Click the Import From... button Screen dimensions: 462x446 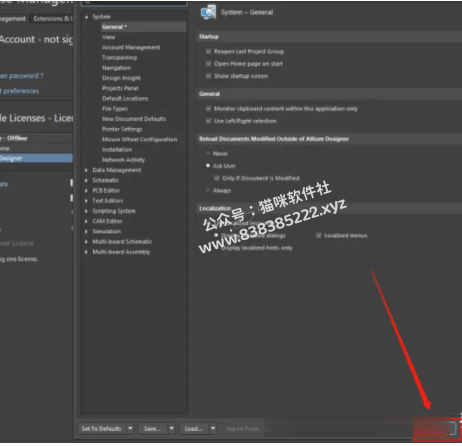pyautogui.click(x=244, y=429)
